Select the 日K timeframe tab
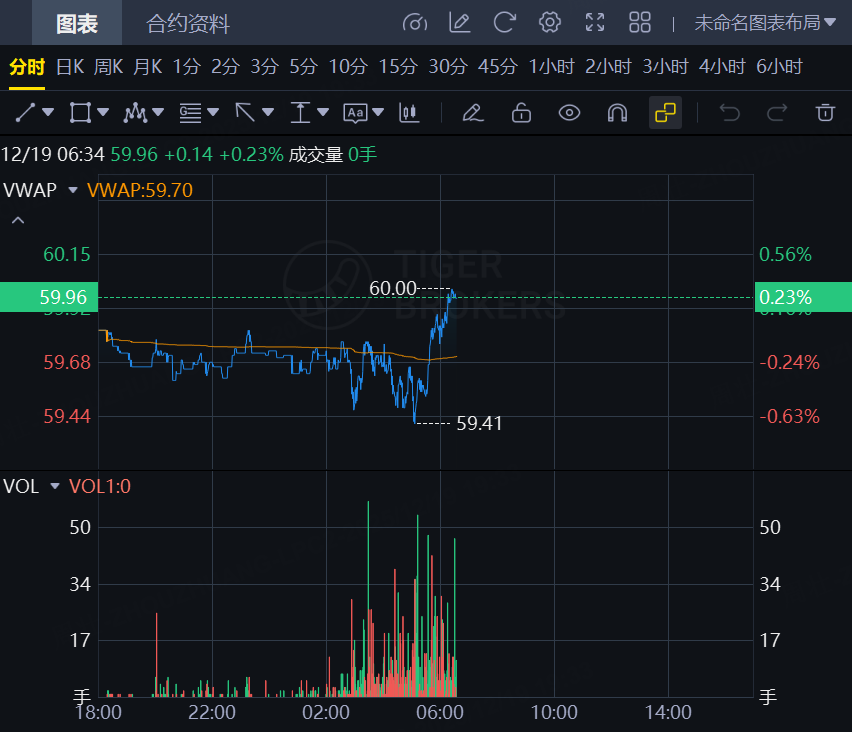 [70, 67]
